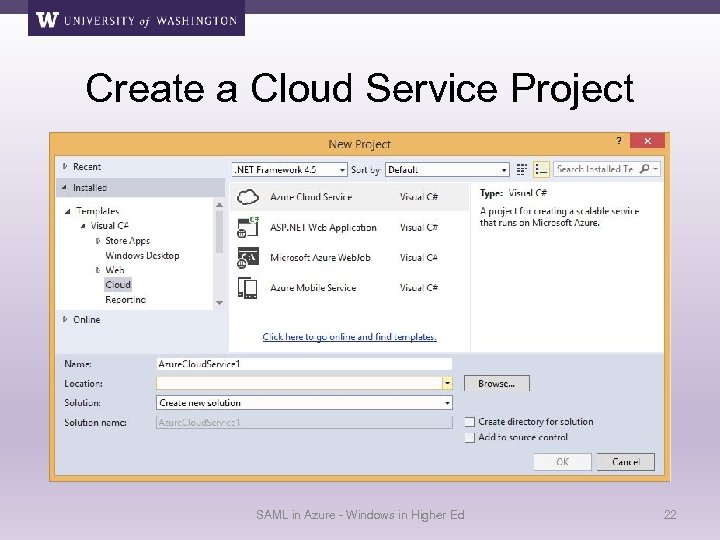Open the Location history dropdown arrow
The width and height of the screenshot is (720, 540).
coord(447,383)
